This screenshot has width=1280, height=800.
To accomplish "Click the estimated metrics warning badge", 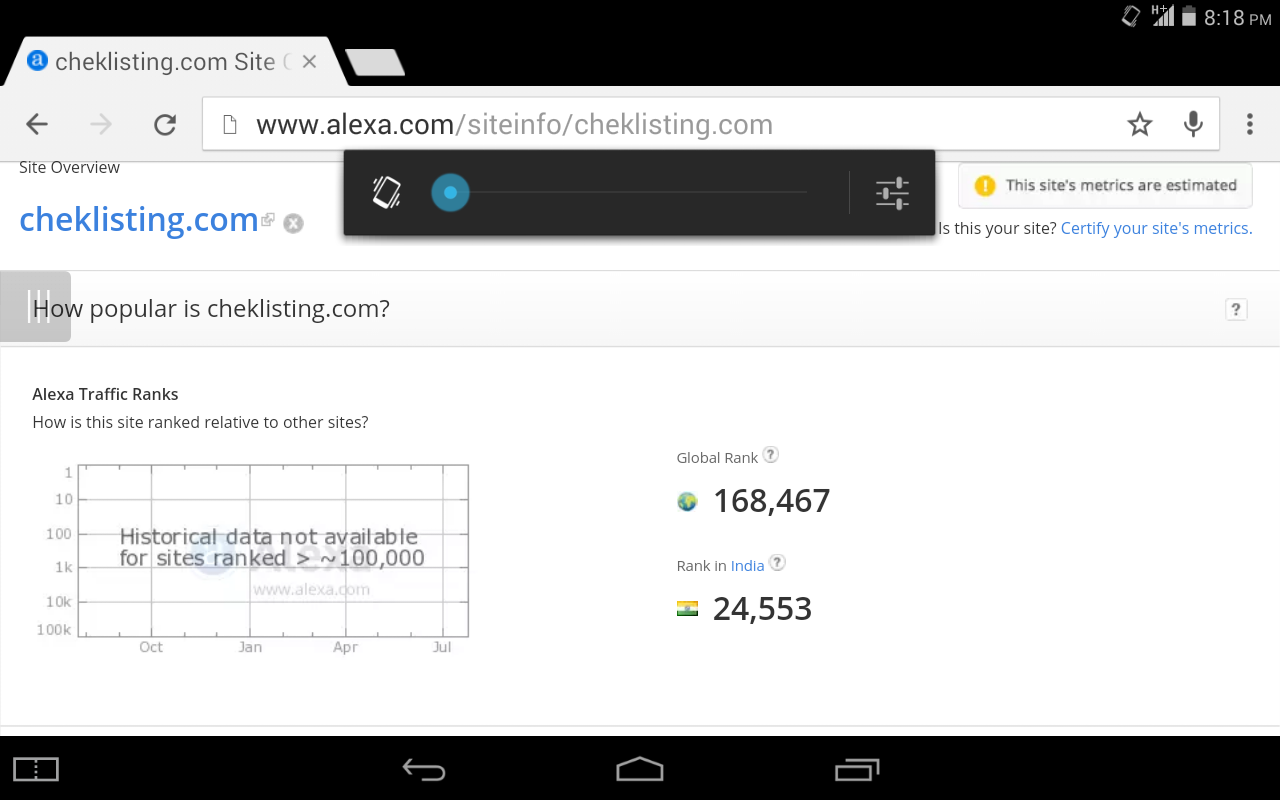I will tap(1105, 185).
